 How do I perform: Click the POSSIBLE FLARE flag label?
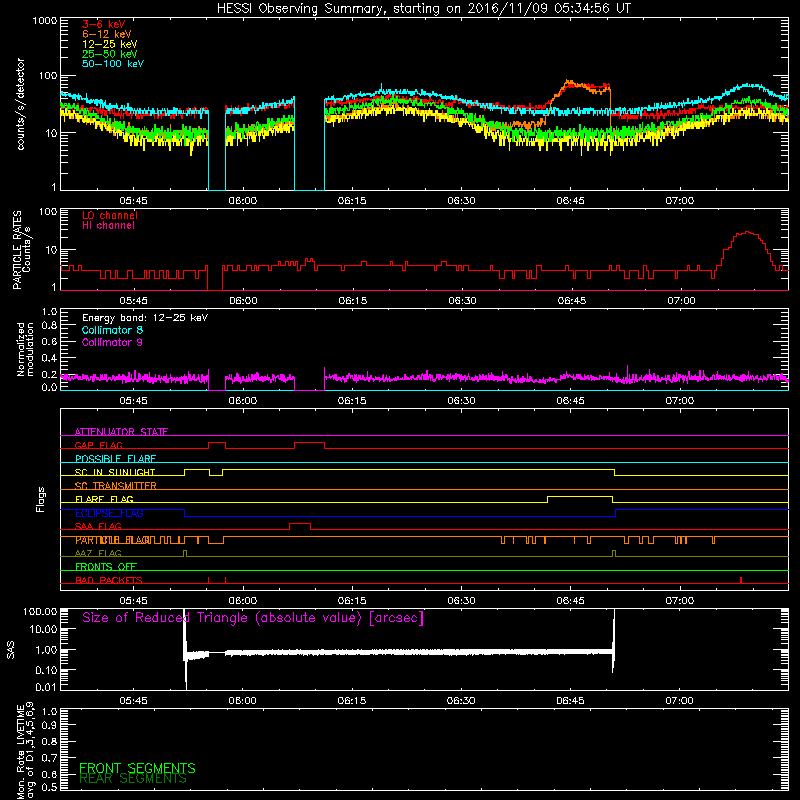pos(115,459)
